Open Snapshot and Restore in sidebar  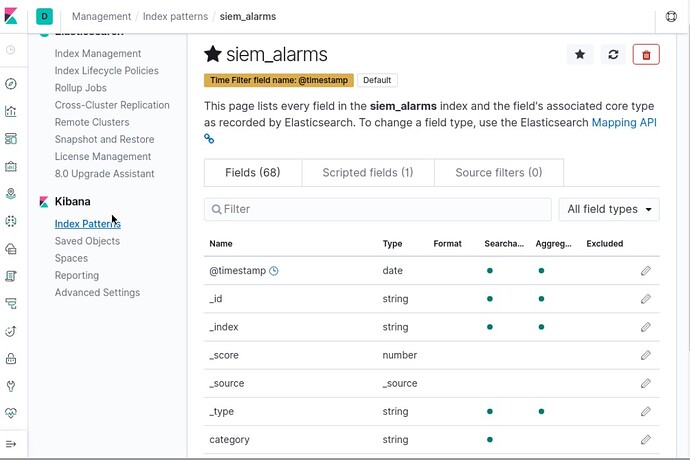pos(104,139)
